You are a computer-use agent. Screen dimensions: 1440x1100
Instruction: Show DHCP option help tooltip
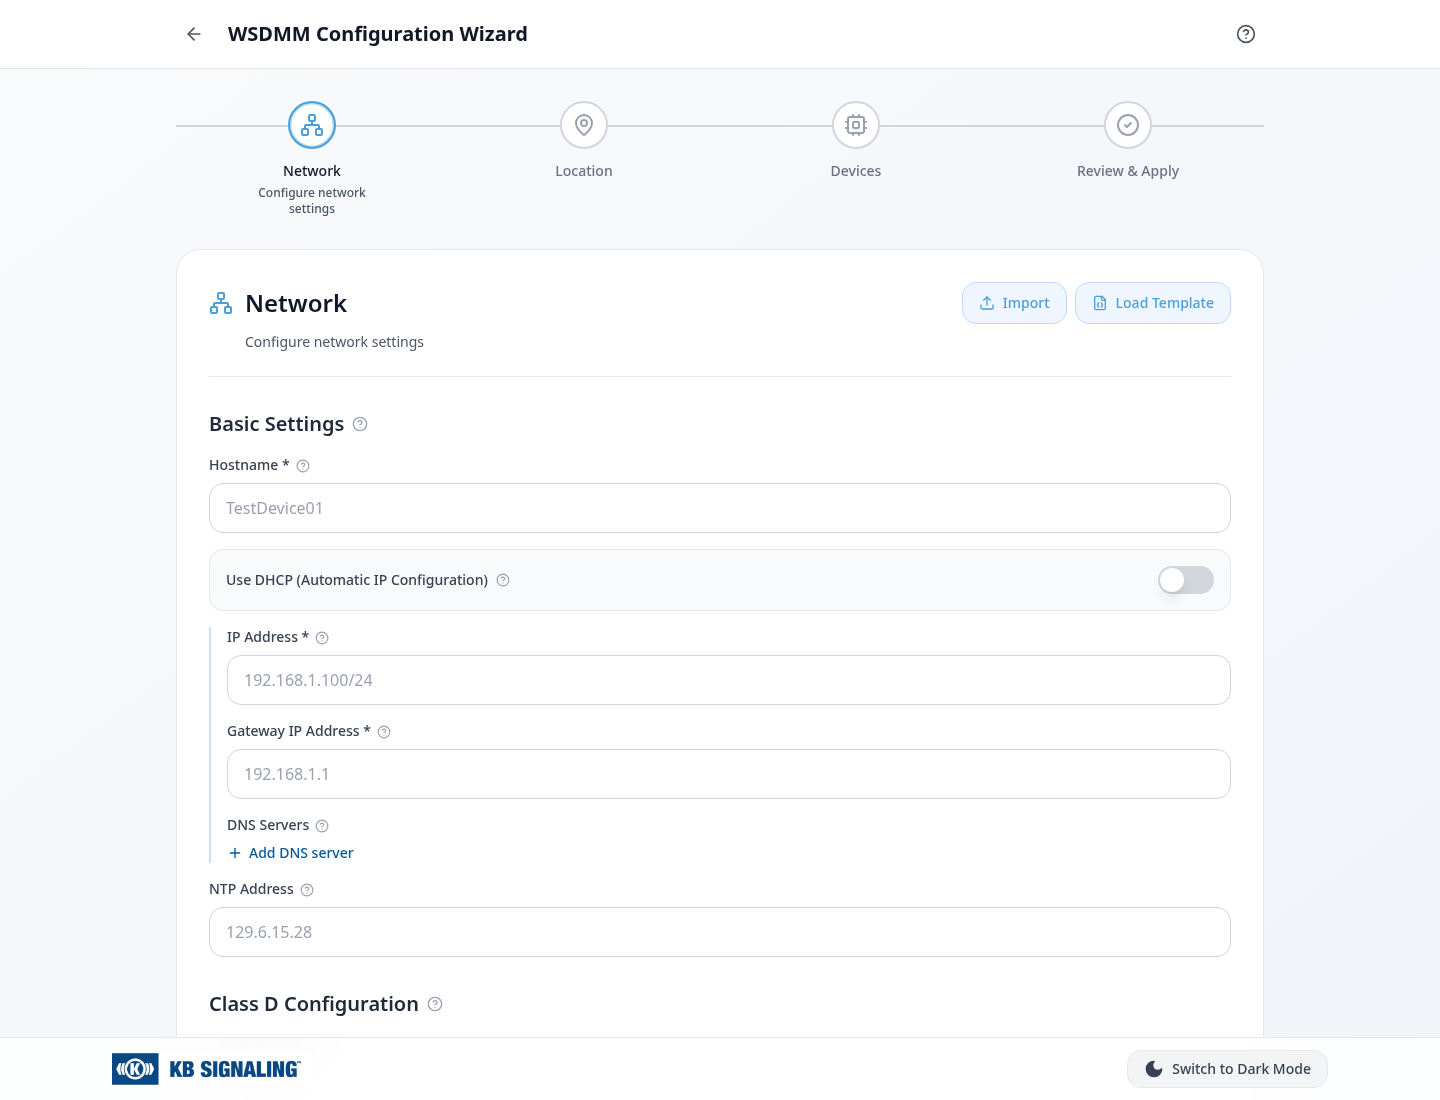503,580
